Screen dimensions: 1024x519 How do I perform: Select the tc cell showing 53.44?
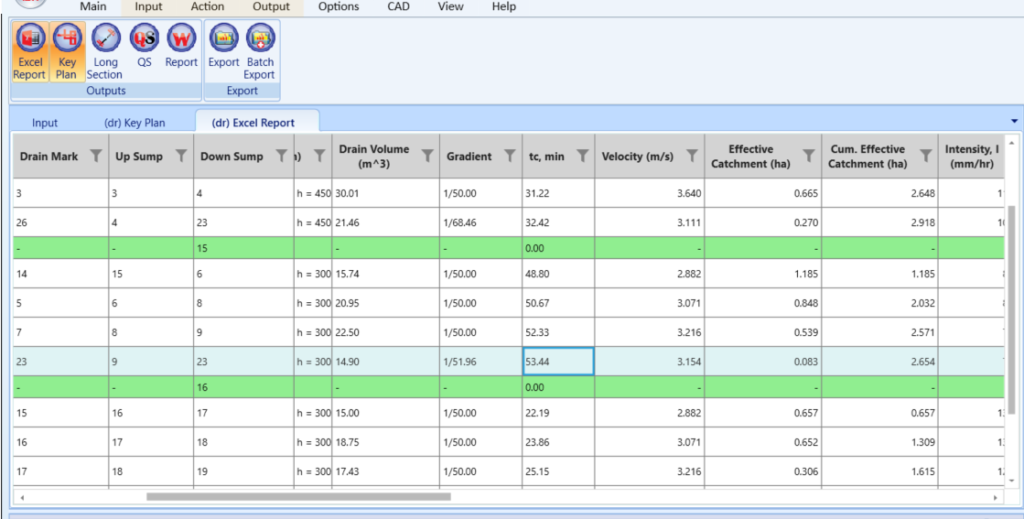click(x=558, y=361)
